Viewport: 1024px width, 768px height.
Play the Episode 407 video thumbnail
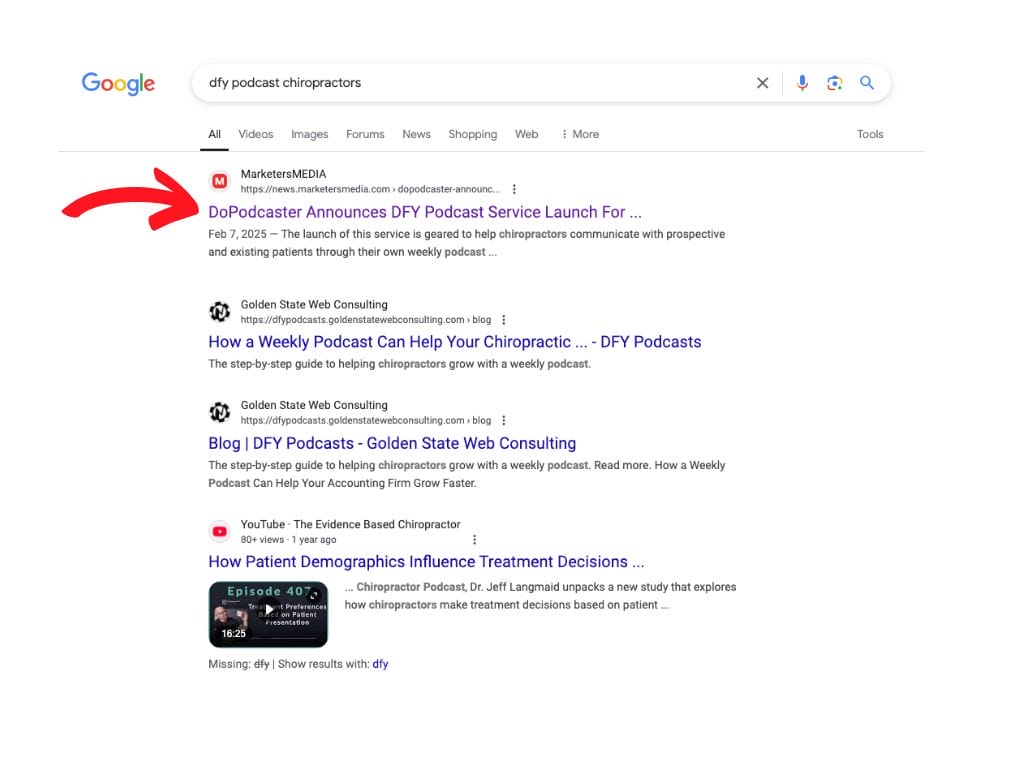[x=268, y=614]
